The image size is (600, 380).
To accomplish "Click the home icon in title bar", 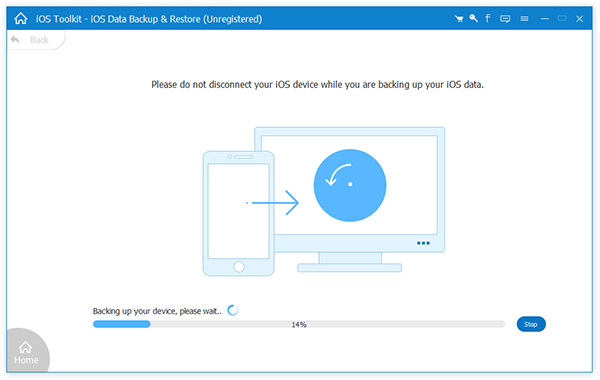I will (x=21, y=18).
